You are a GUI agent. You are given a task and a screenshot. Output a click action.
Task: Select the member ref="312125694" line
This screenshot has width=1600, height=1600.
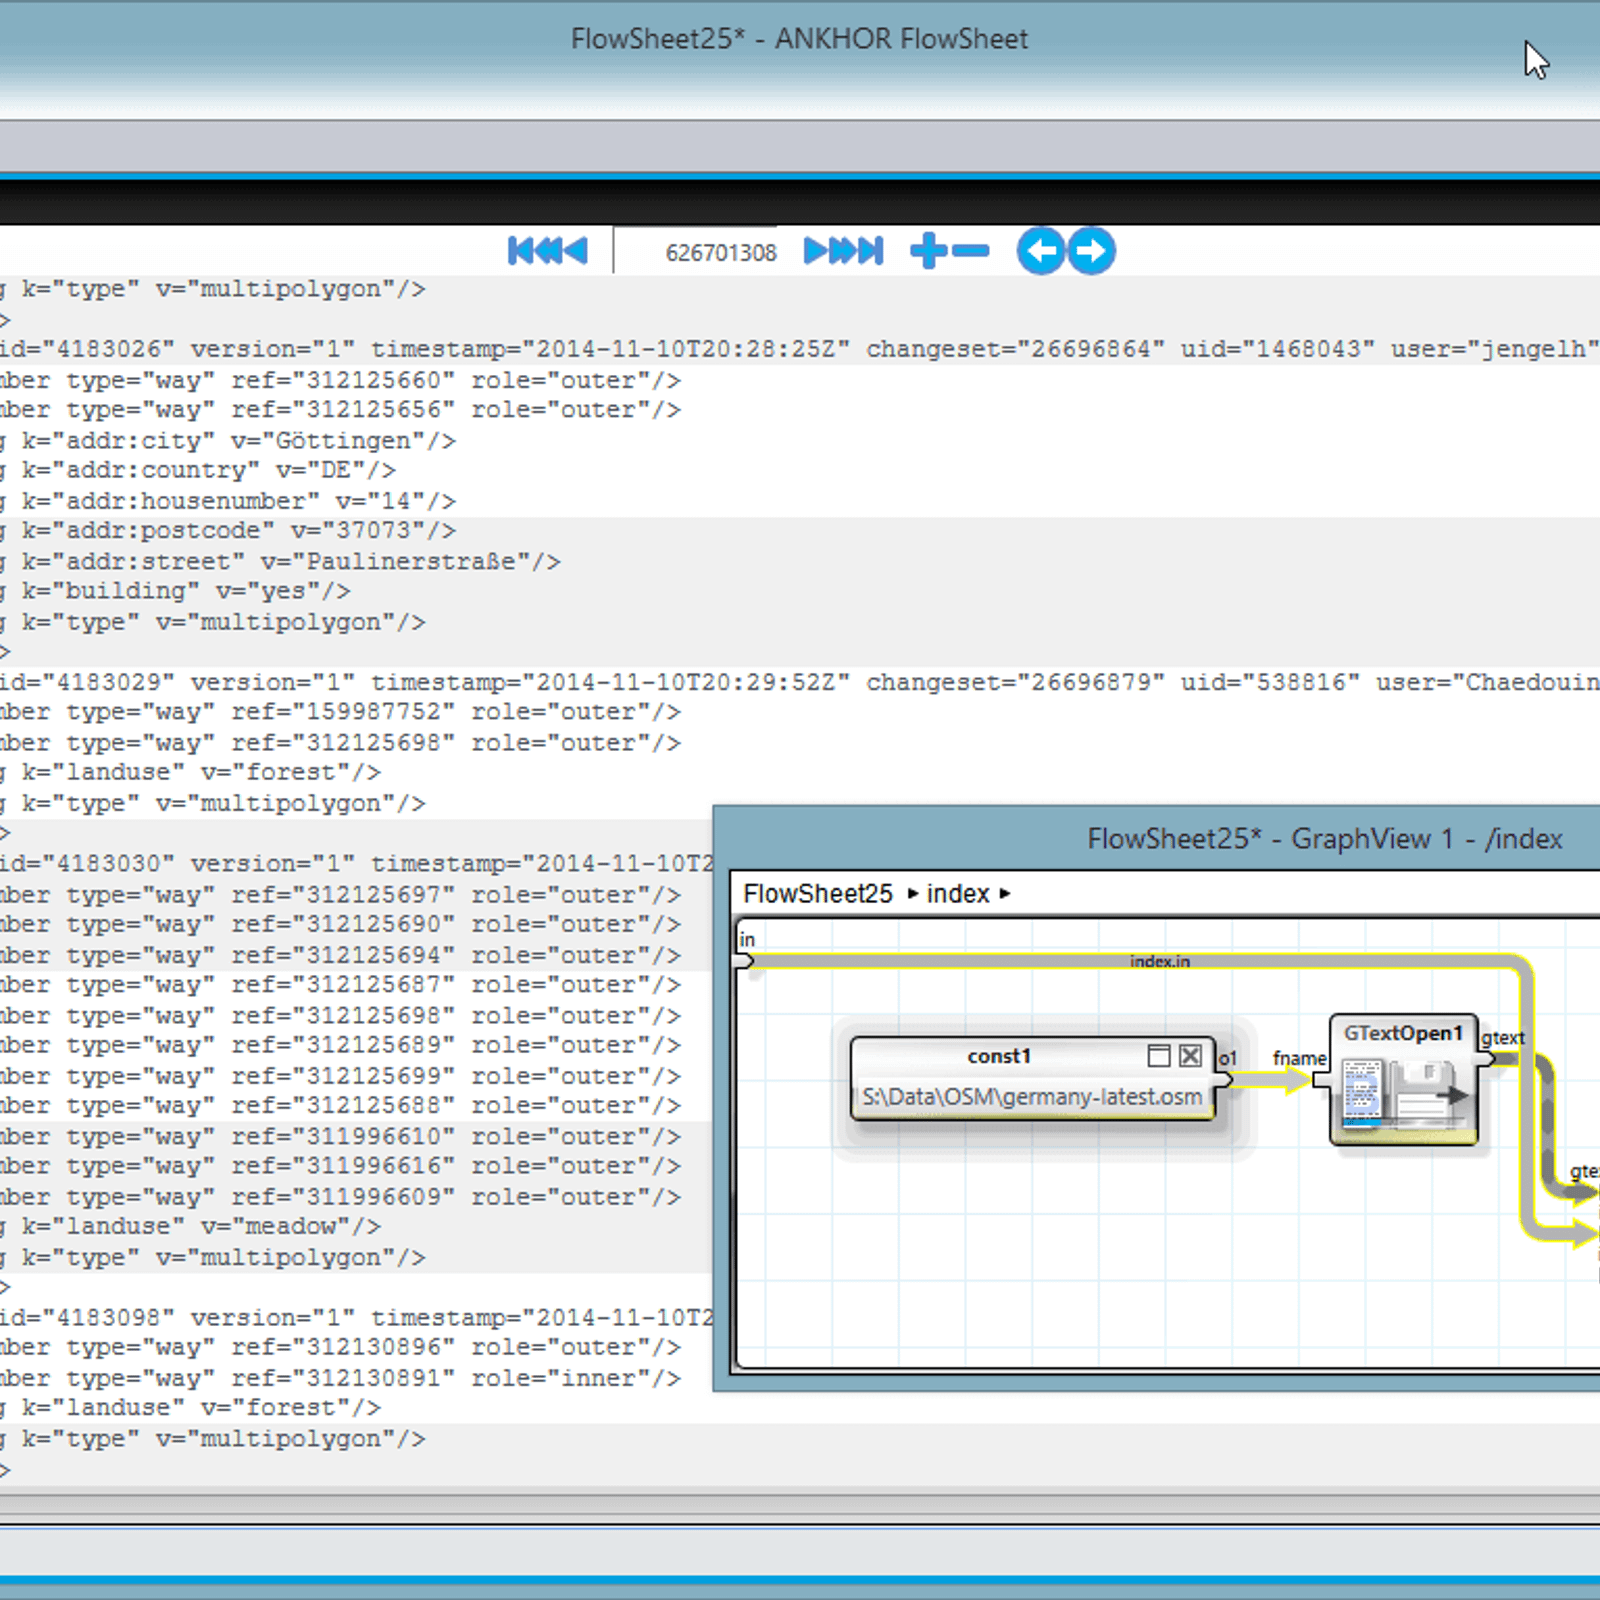[x=341, y=955]
